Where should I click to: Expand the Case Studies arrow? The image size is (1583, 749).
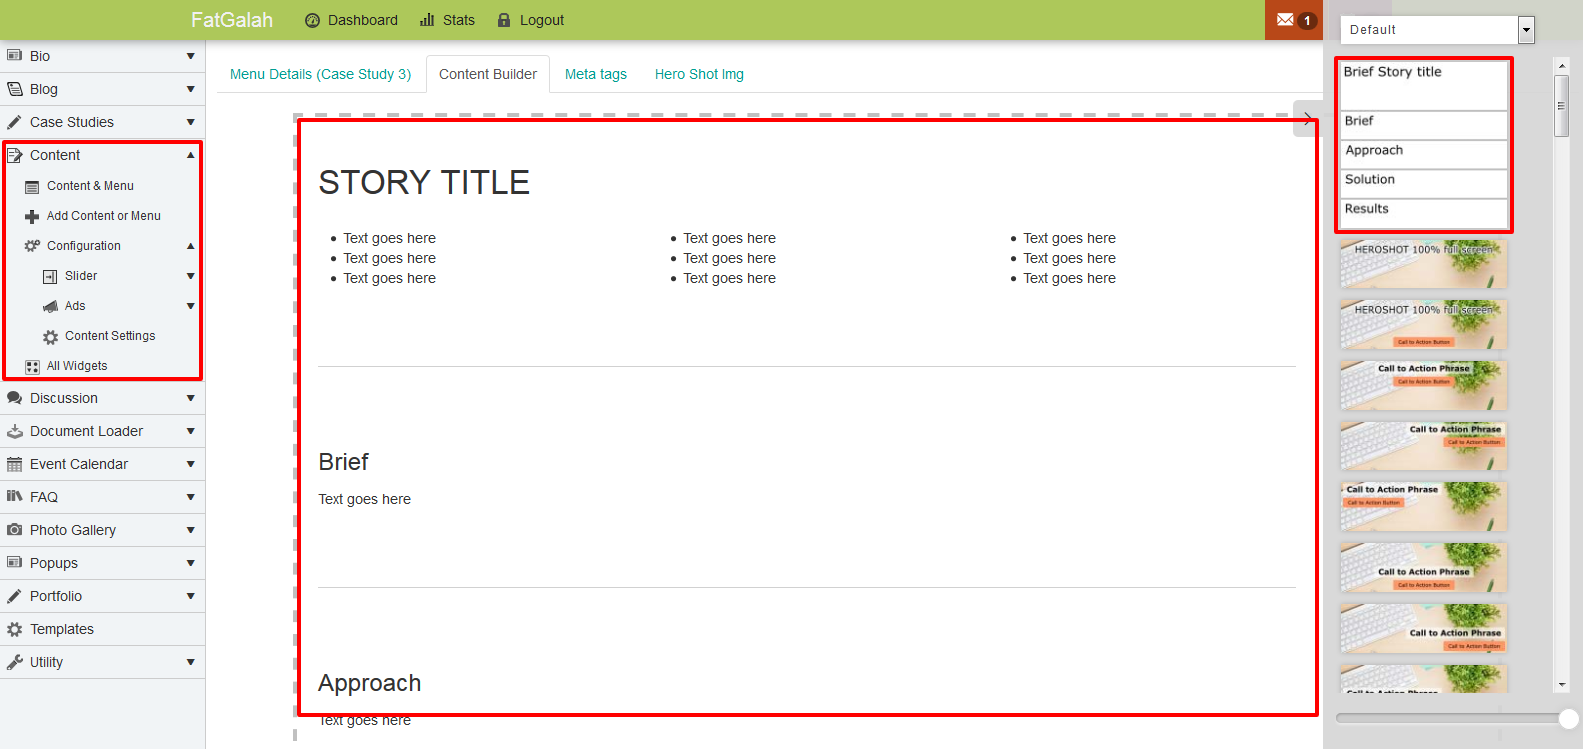tap(190, 122)
